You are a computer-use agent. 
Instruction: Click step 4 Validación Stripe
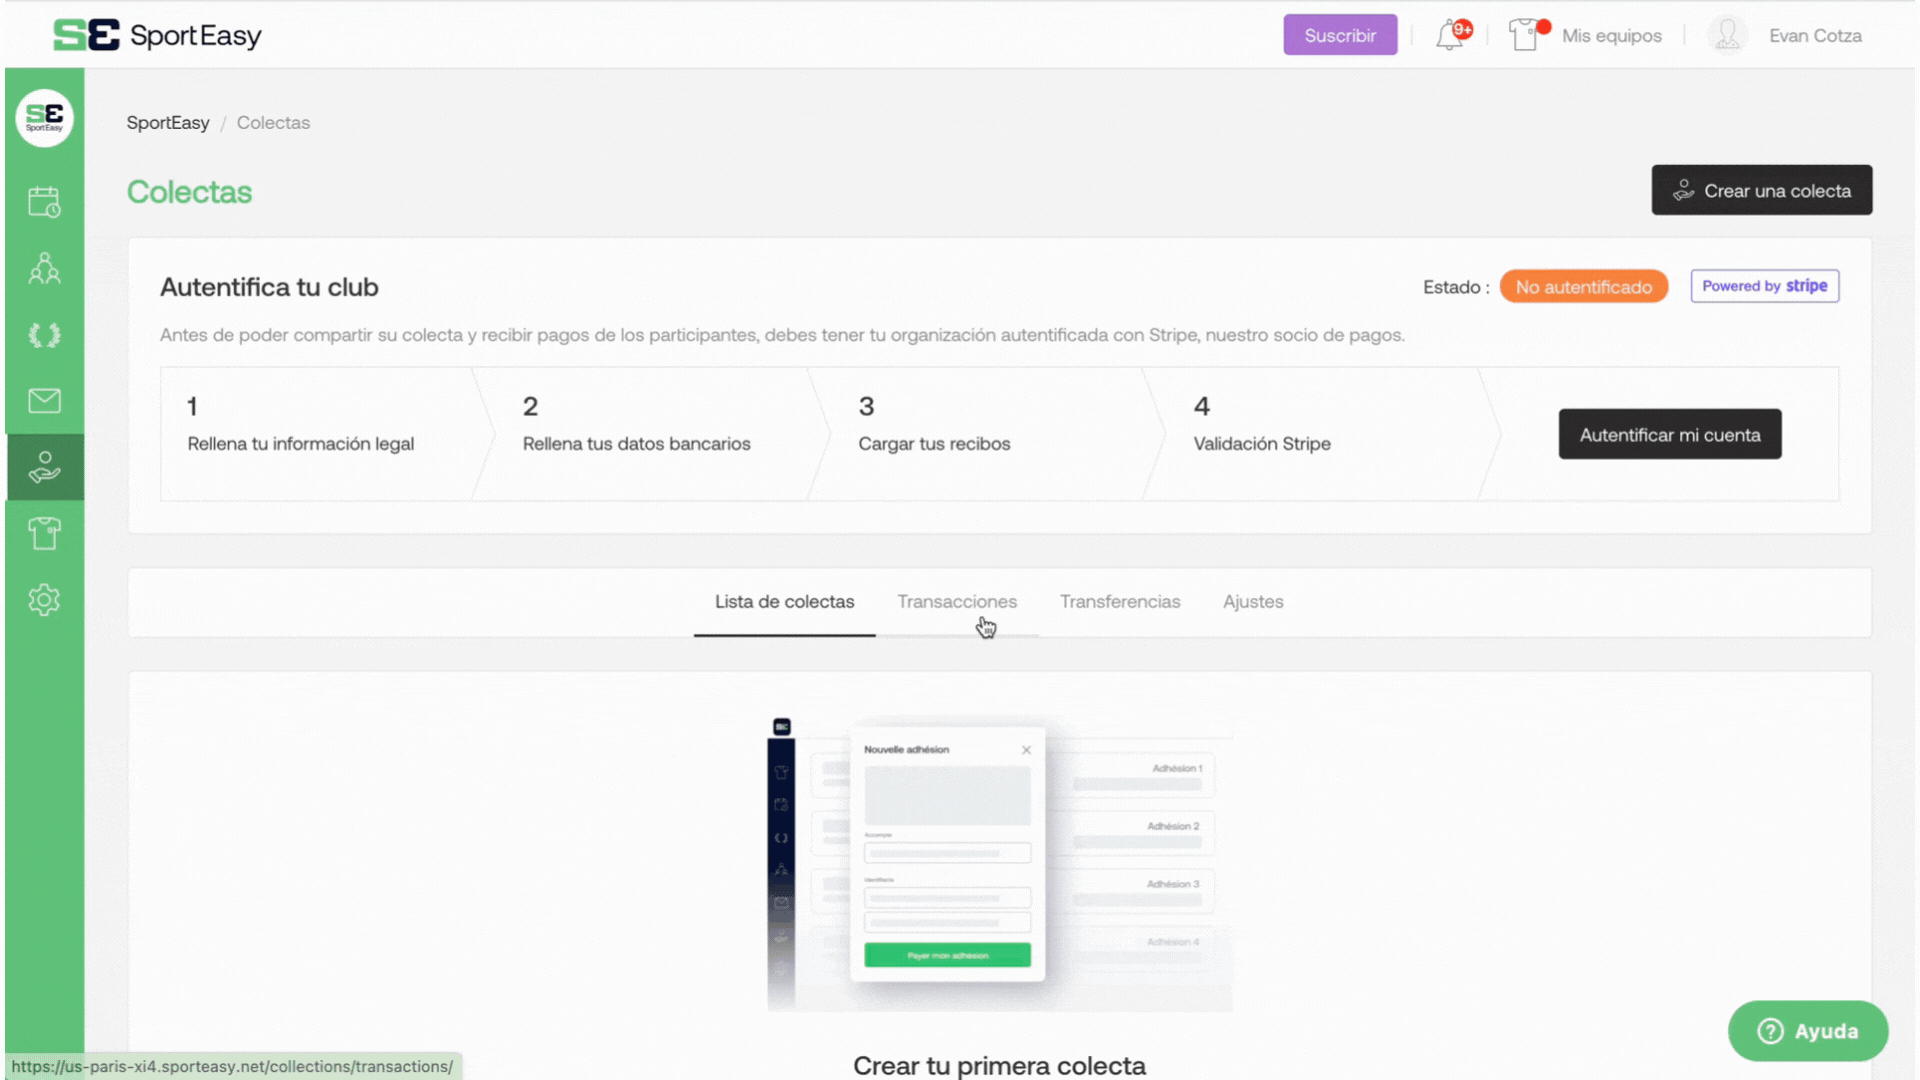[1323, 434]
